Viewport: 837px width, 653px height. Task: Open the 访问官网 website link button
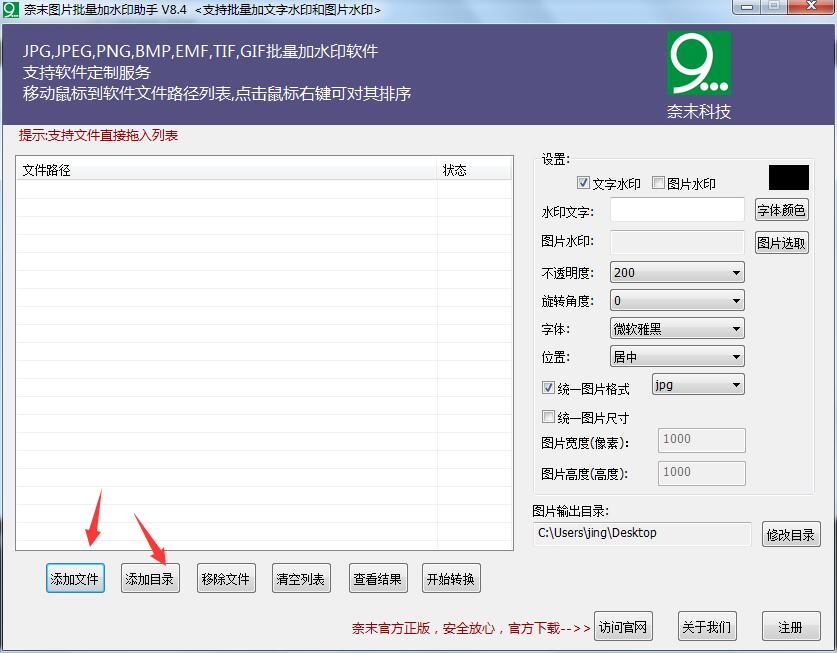[x=623, y=628]
